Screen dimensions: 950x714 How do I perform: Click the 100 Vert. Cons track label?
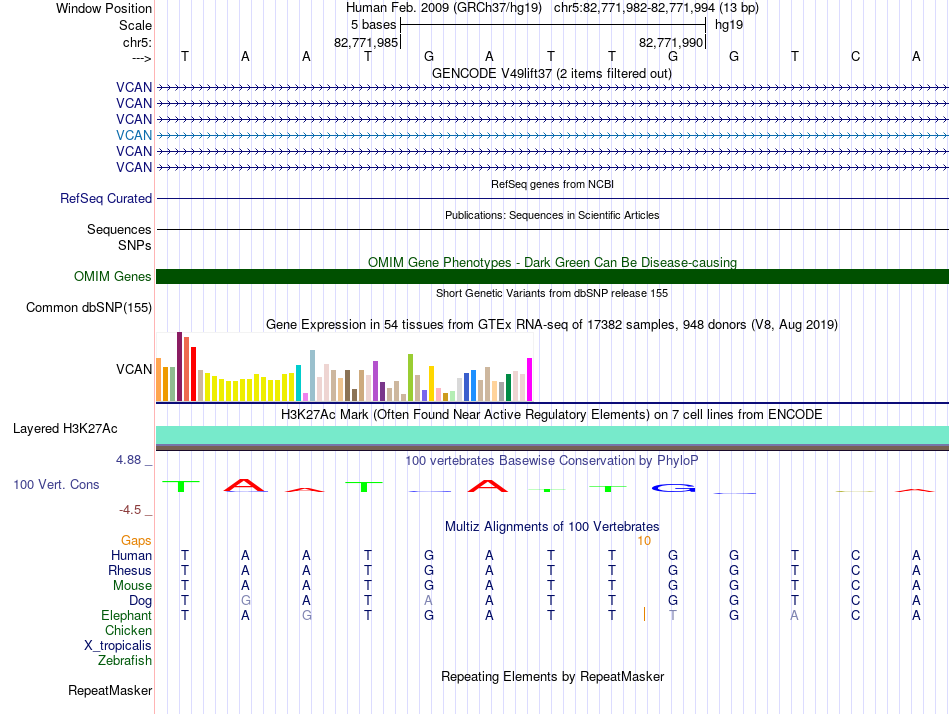(56, 484)
